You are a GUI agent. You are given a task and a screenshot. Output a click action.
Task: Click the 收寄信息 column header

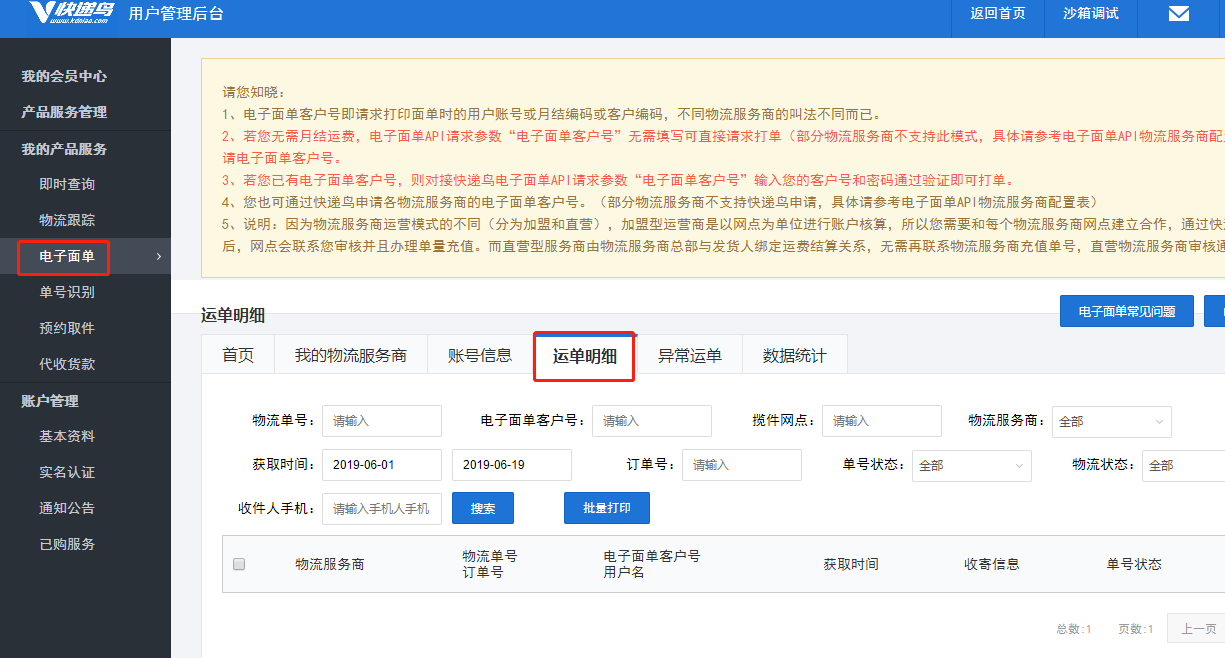point(992,564)
